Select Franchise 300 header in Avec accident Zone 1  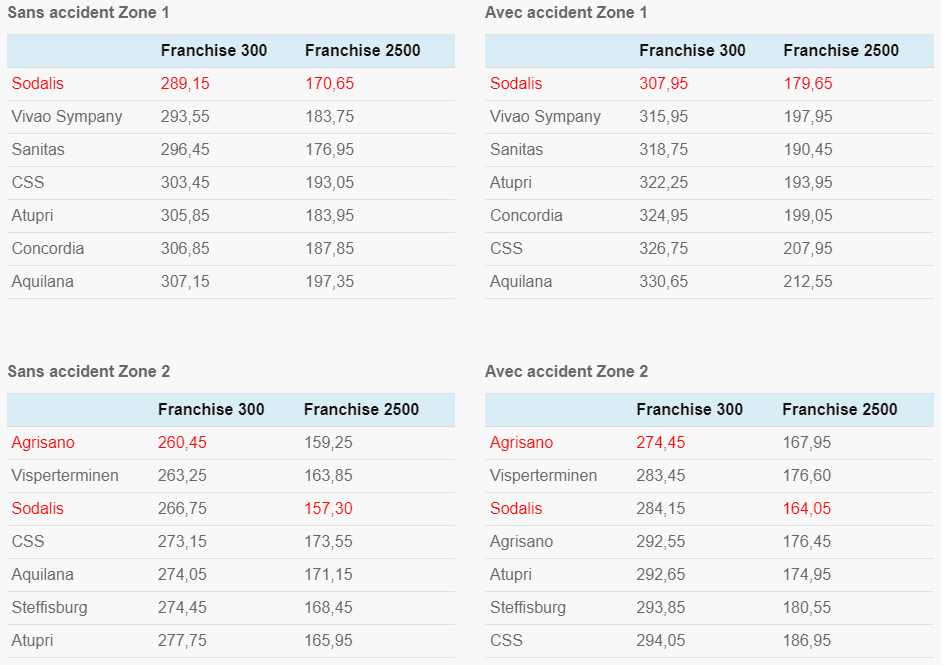coord(692,50)
